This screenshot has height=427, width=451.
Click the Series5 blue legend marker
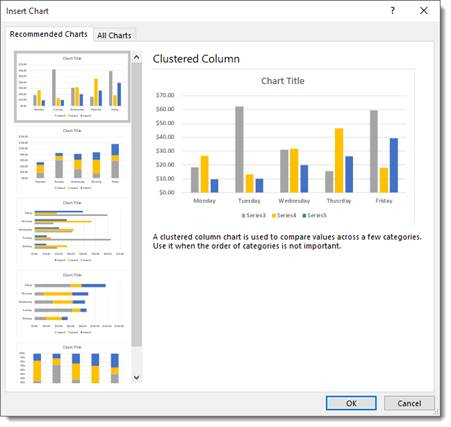(x=304, y=216)
